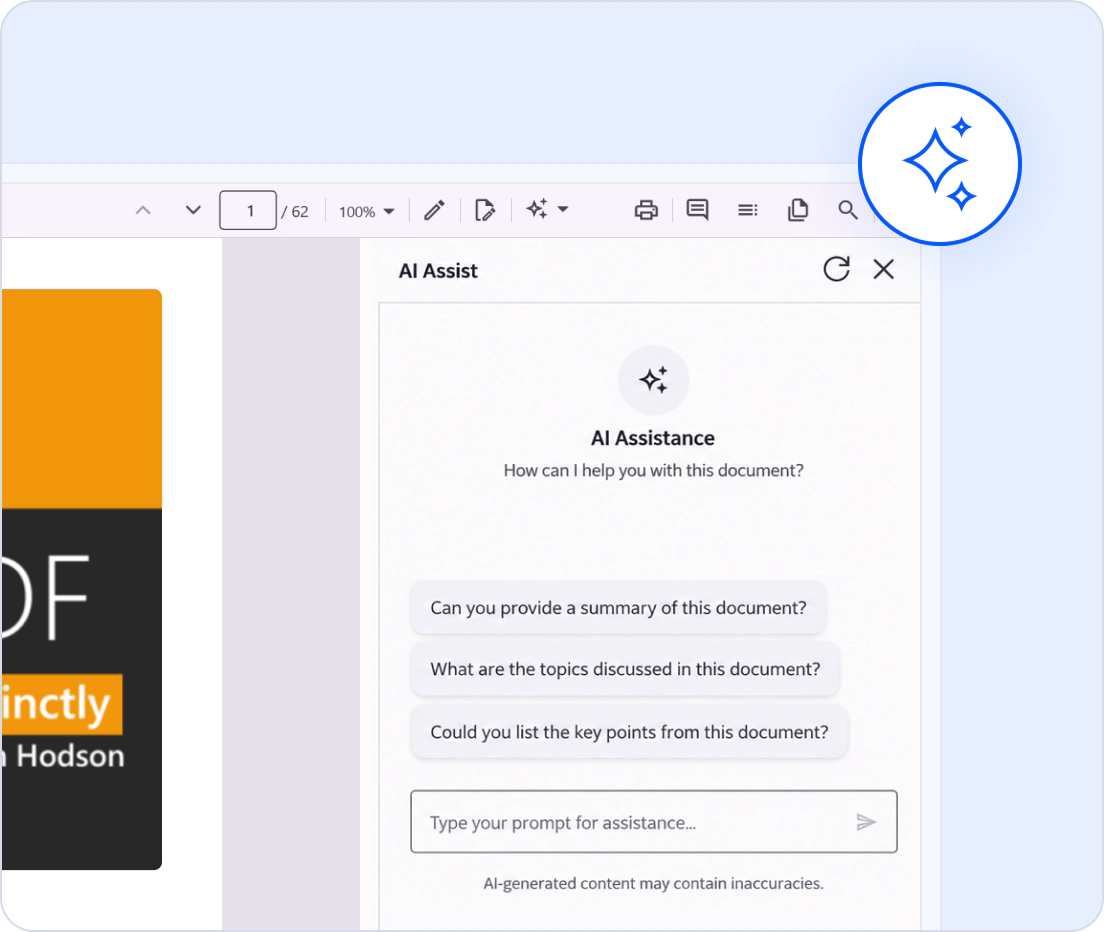Open the form designer edit icon
The width and height of the screenshot is (1104, 932).
(484, 210)
